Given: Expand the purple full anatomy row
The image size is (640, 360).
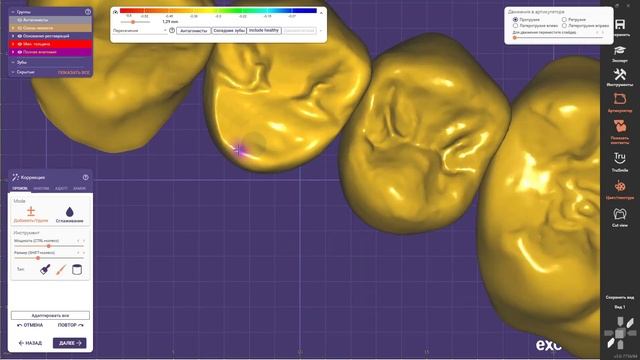Looking at the screenshot, I should point(13,52).
